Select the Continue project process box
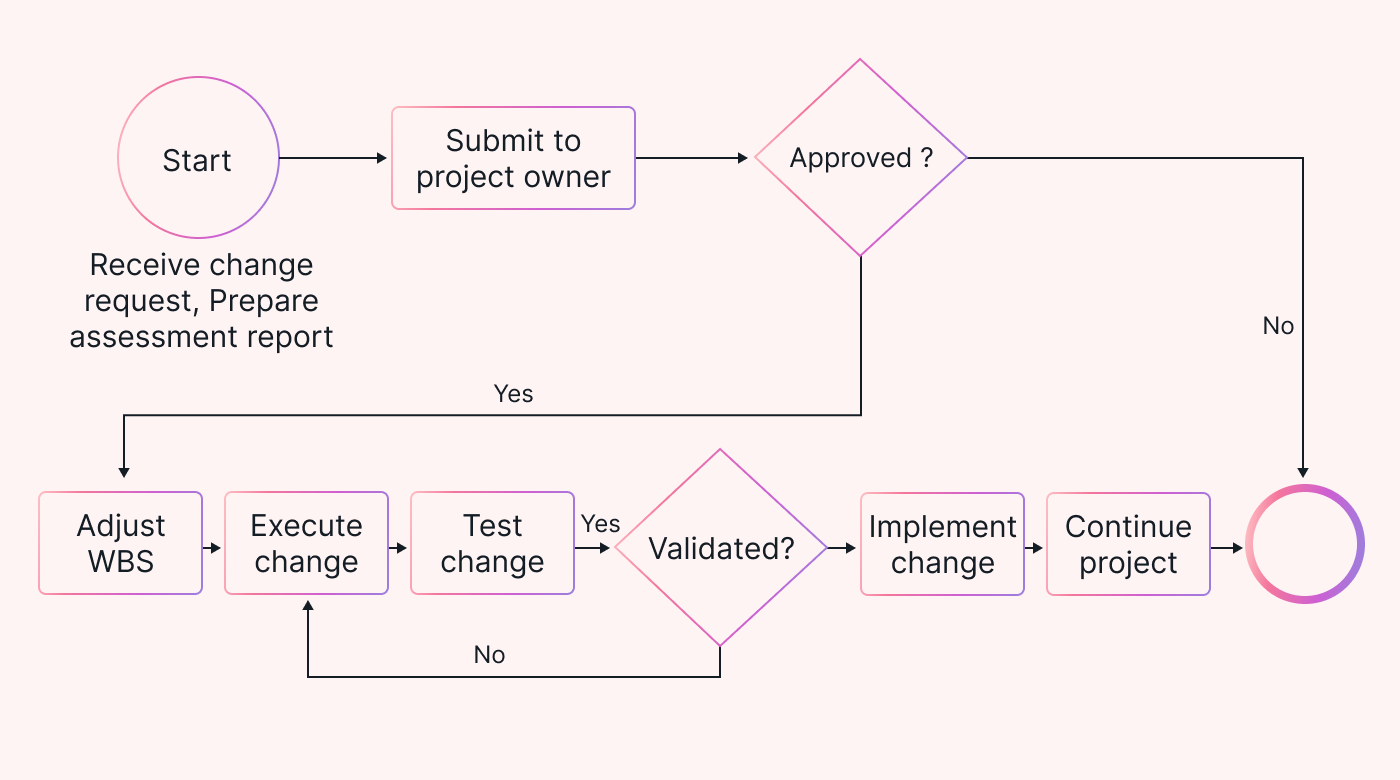Viewport: 1400px width, 780px height. (x=1128, y=544)
